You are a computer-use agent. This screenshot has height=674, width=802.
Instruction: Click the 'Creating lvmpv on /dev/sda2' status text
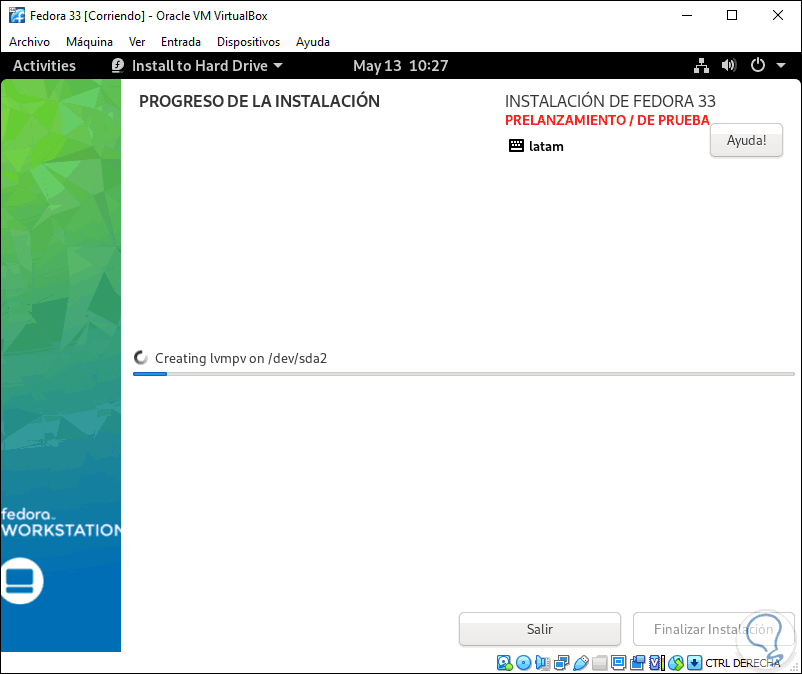241,358
